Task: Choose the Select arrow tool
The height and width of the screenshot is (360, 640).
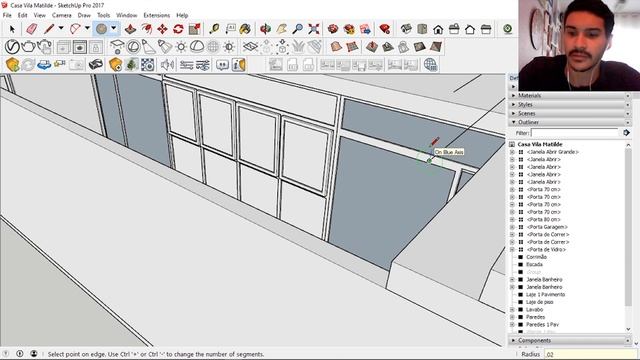Action: (x=12, y=29)
